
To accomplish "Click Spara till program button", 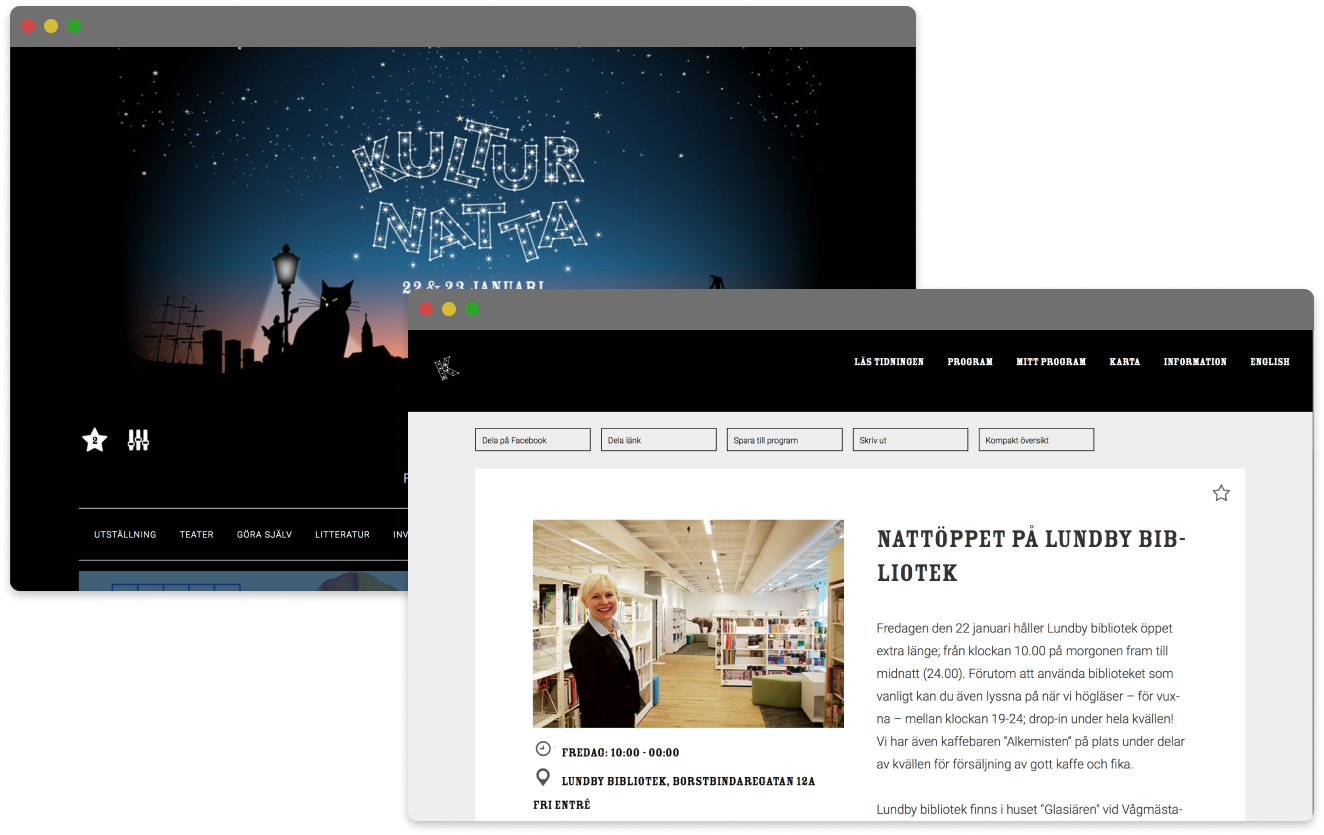I will 785,440.
